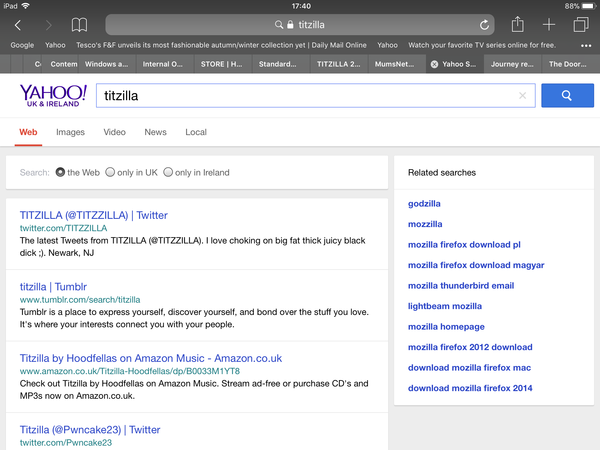Screen dimensions: 600x450
Task: Clear search box with X icon
Action: pyautogui.click(x=522, y=96)
